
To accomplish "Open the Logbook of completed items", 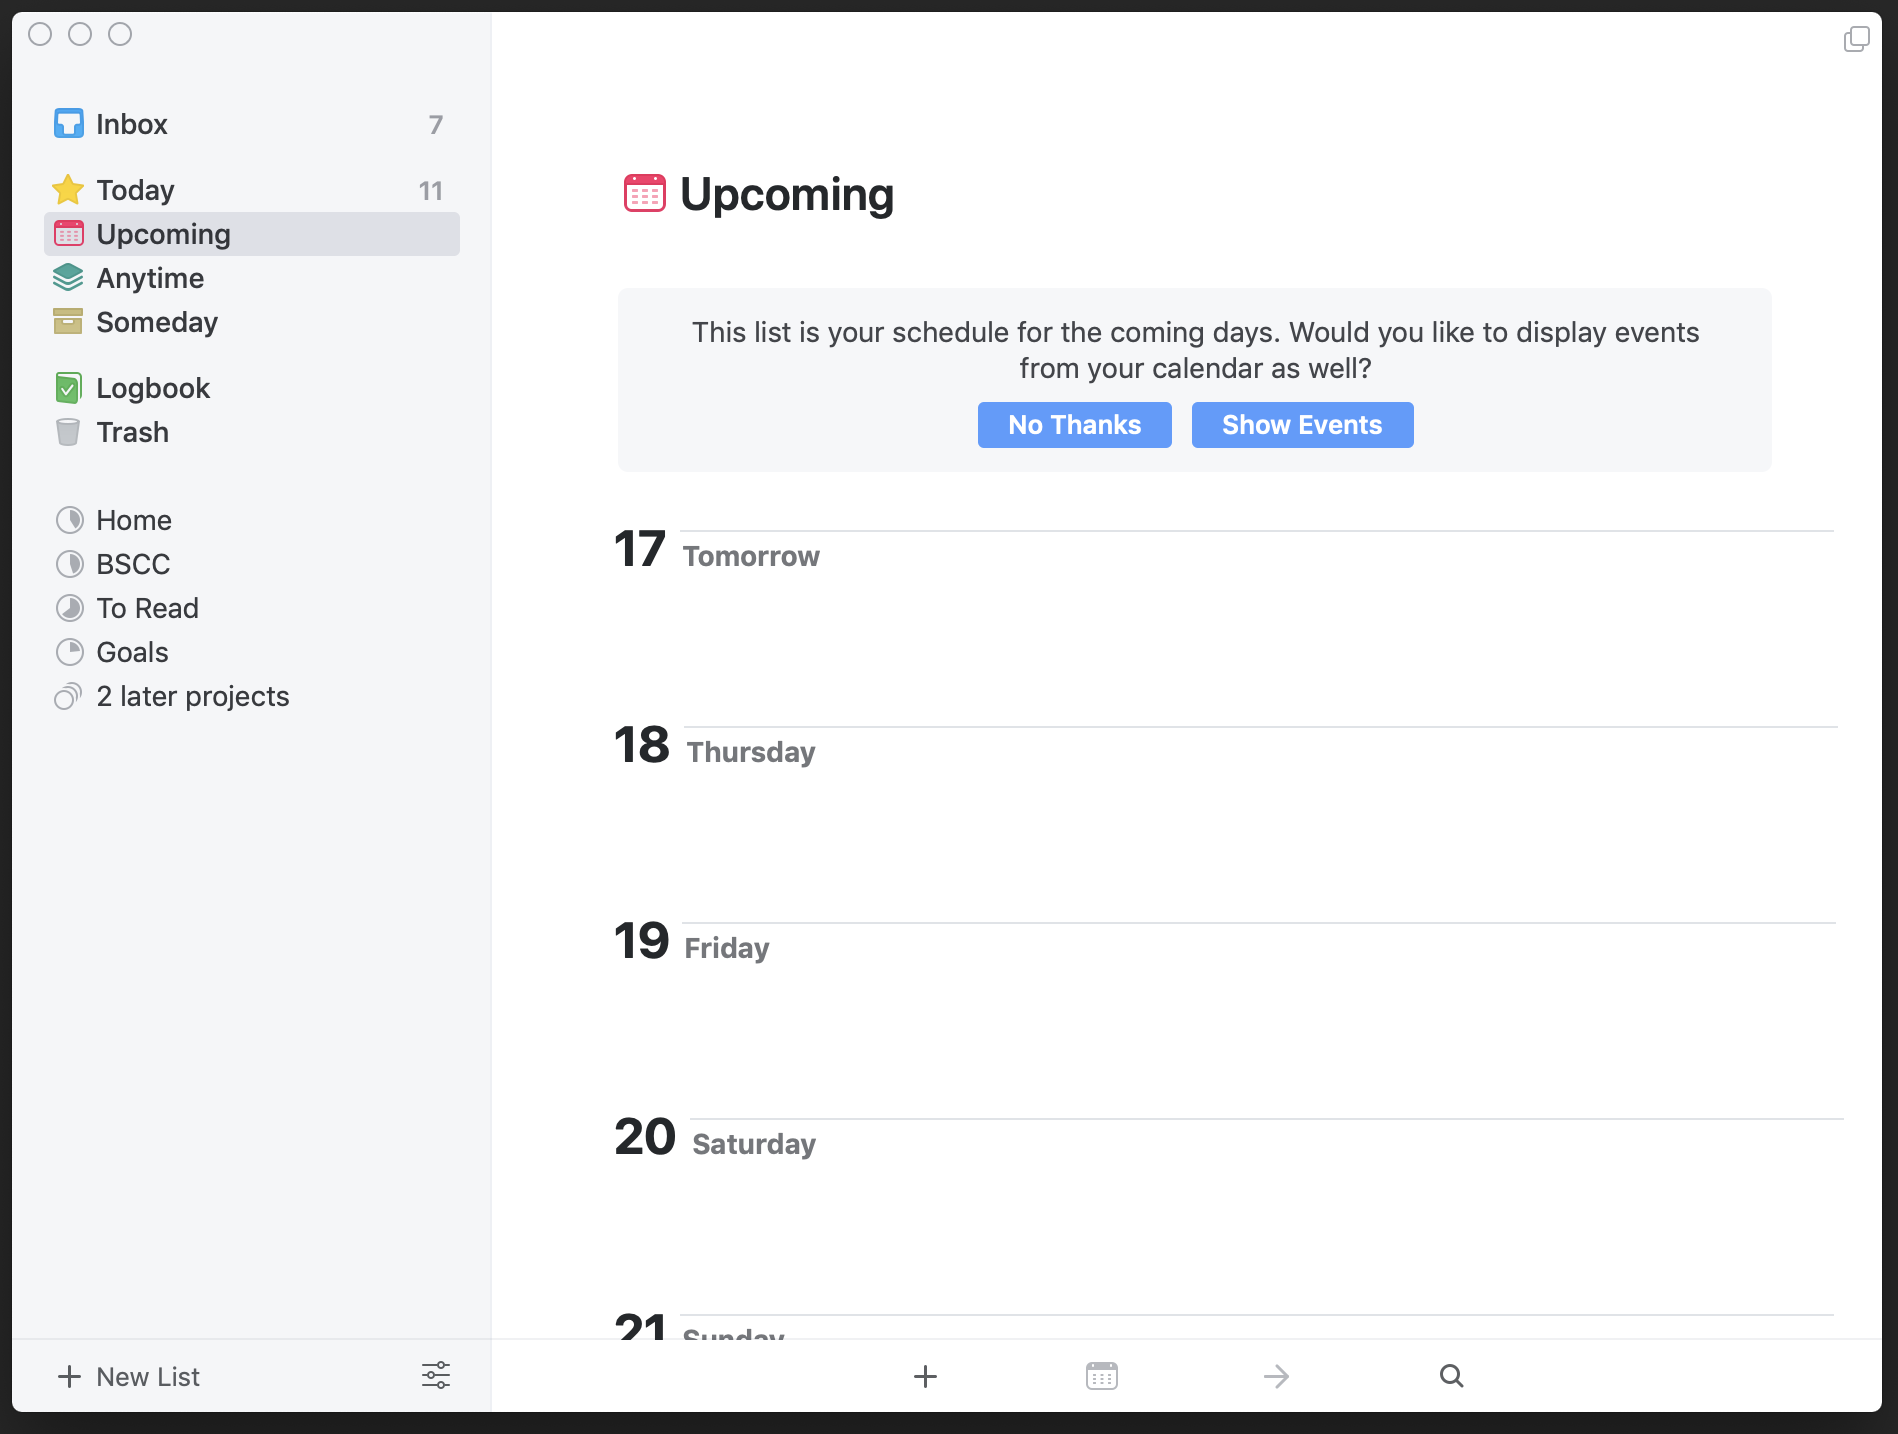I will (152, 388).
